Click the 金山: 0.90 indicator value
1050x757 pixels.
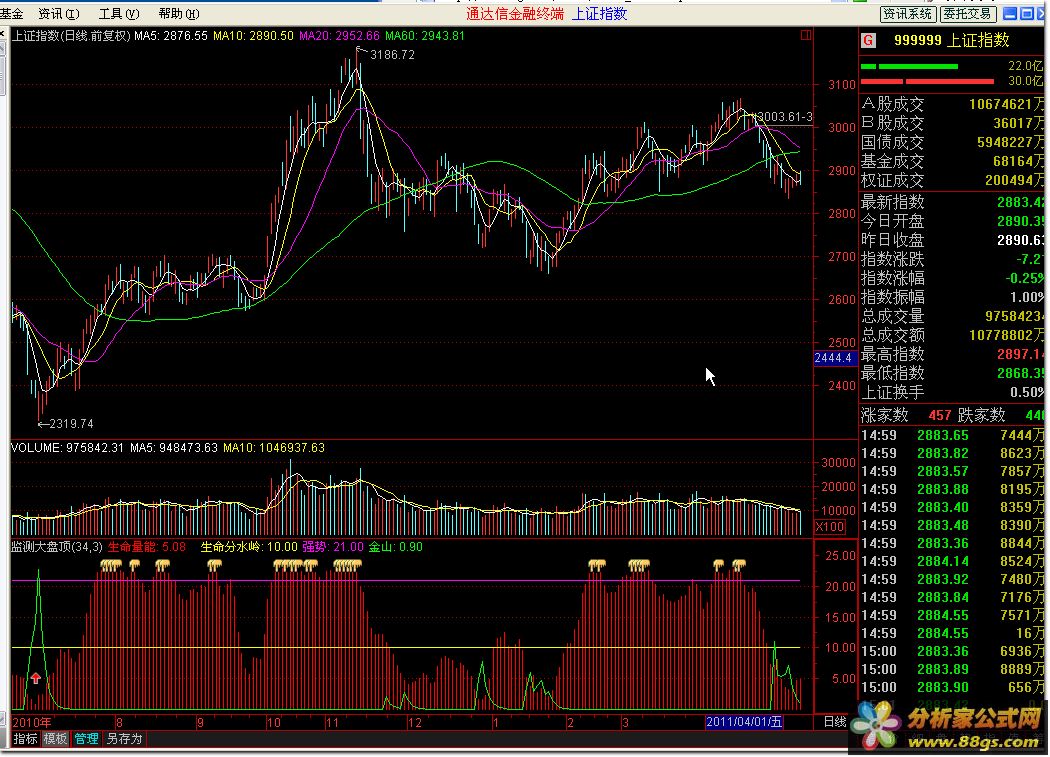pyautogui.click(x=395, y=547)
